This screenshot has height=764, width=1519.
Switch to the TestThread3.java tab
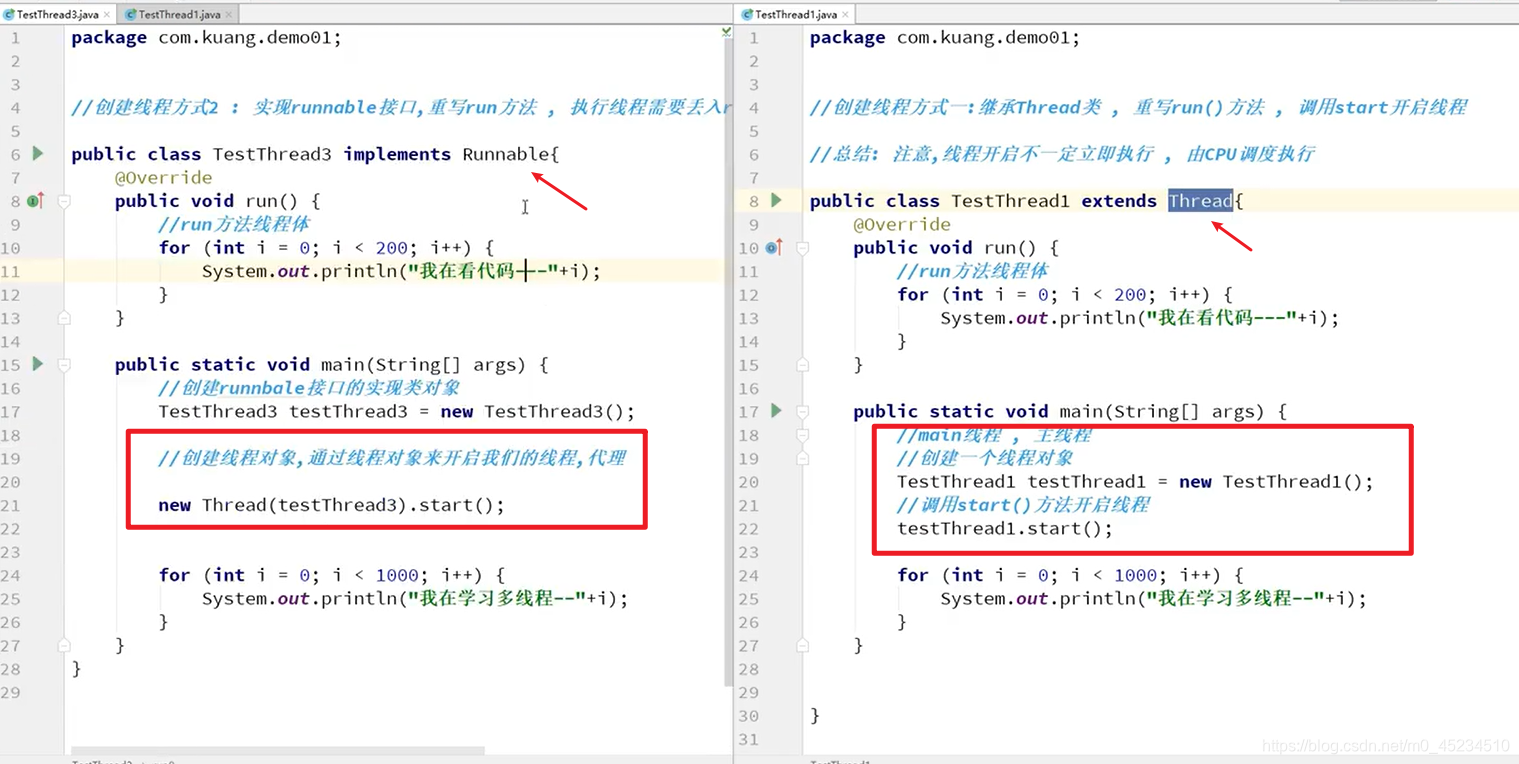point(57,15)
